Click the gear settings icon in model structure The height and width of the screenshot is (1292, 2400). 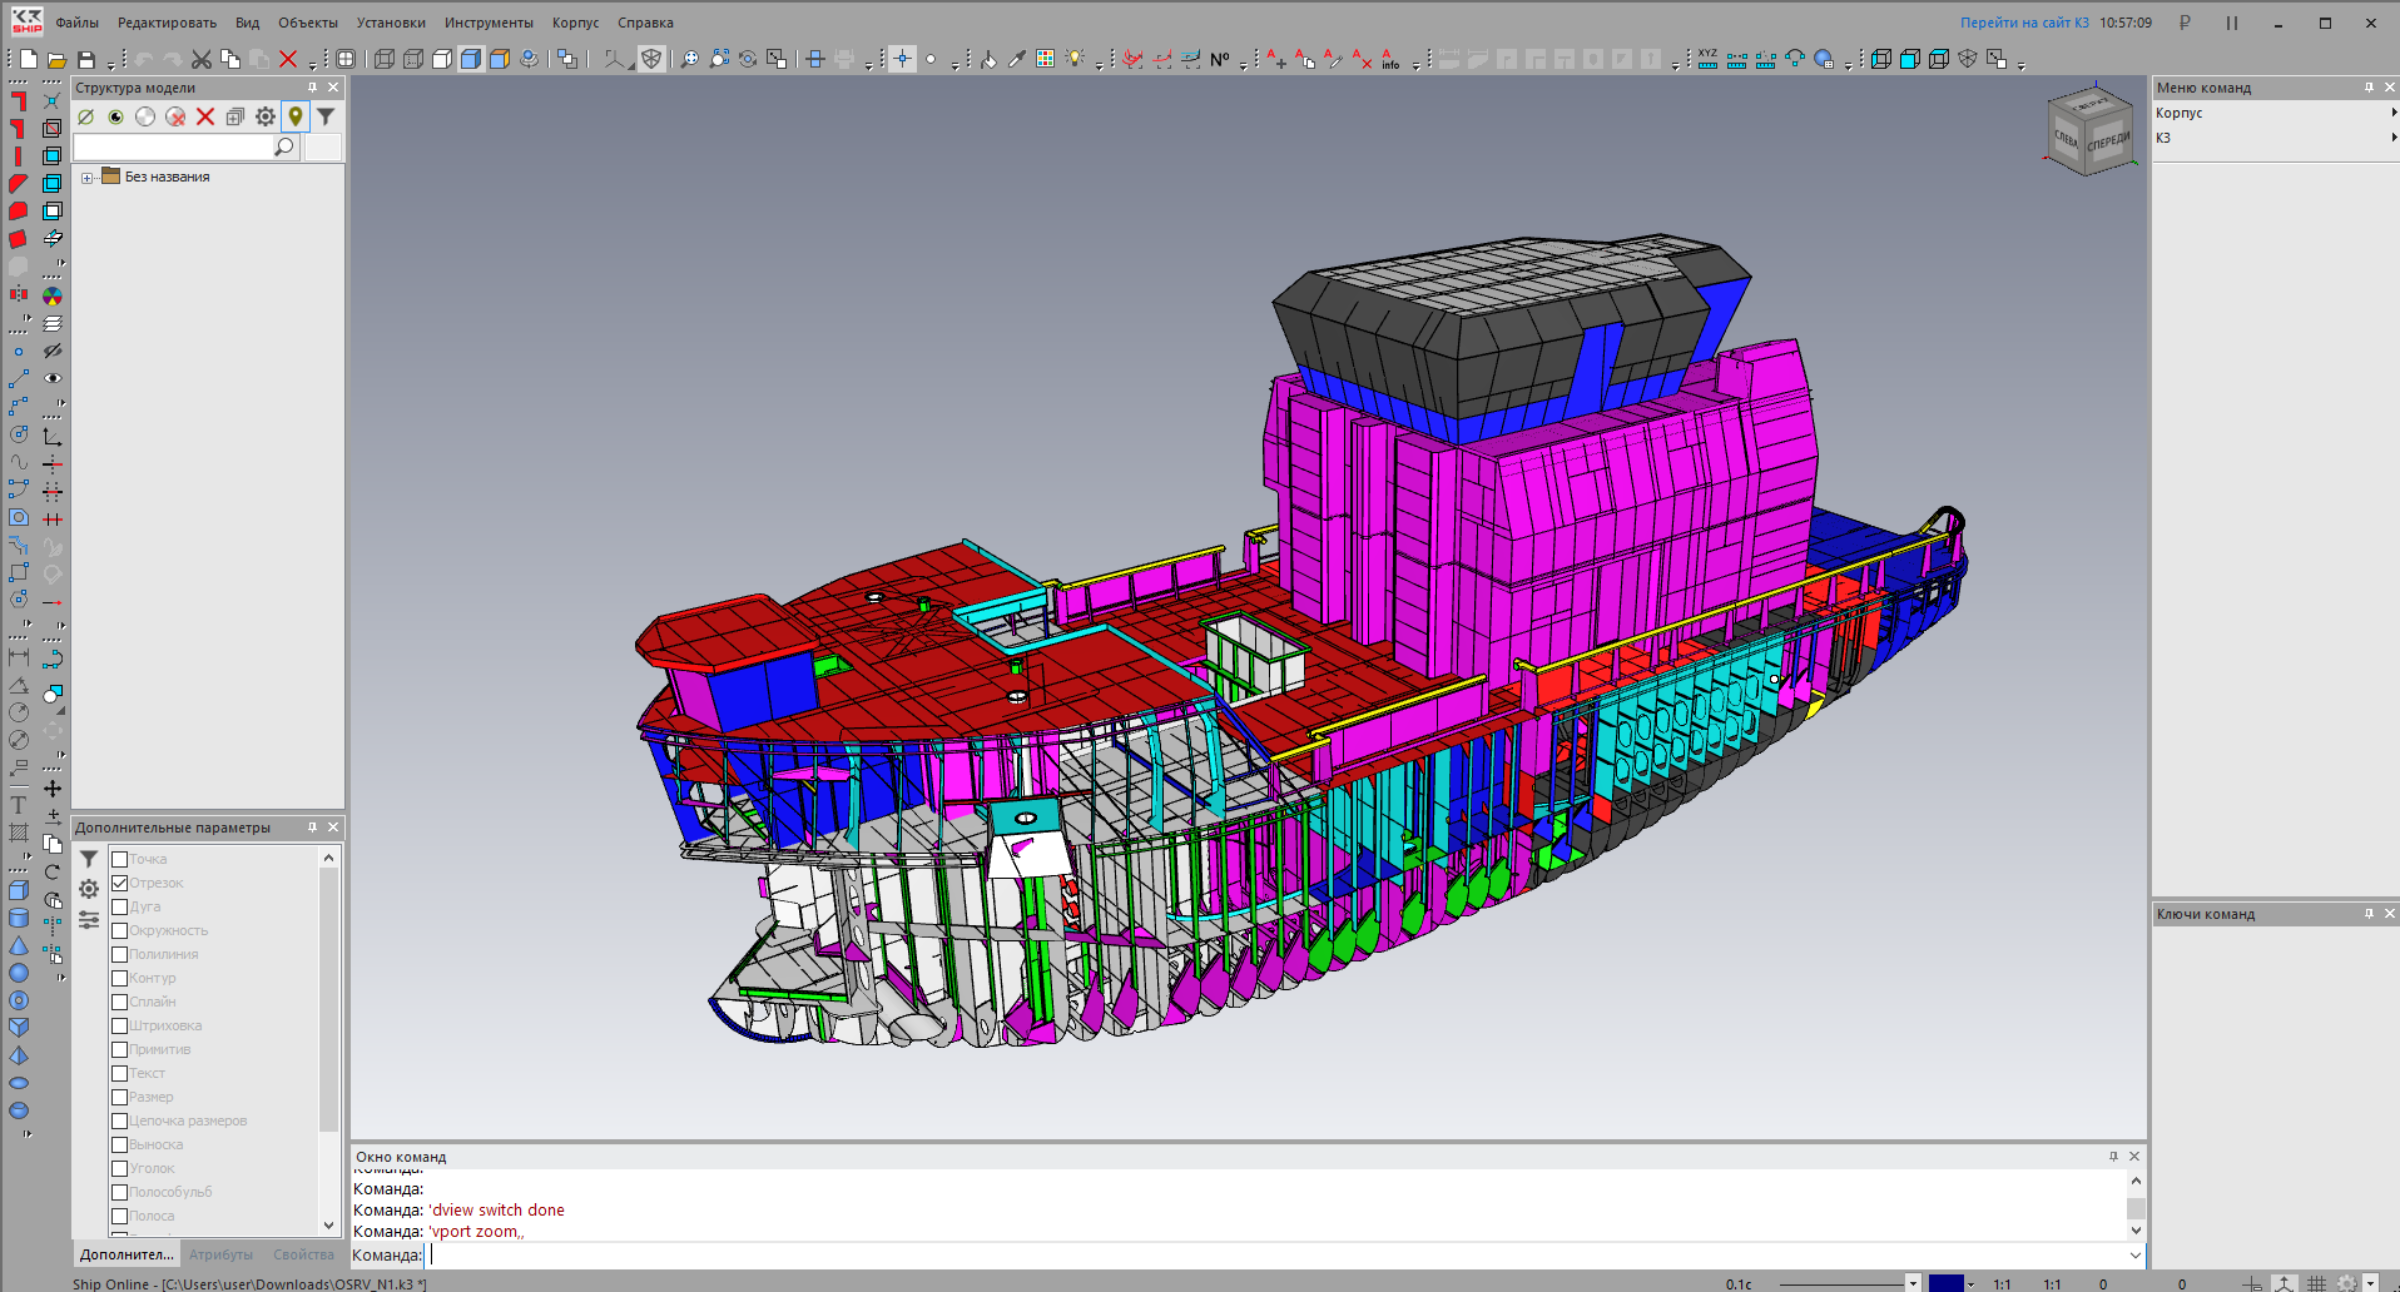click(265, 117)
